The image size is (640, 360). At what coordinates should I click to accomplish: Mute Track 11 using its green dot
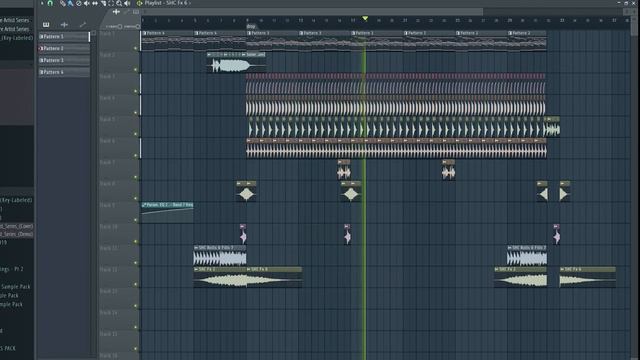tap(136, 263)
